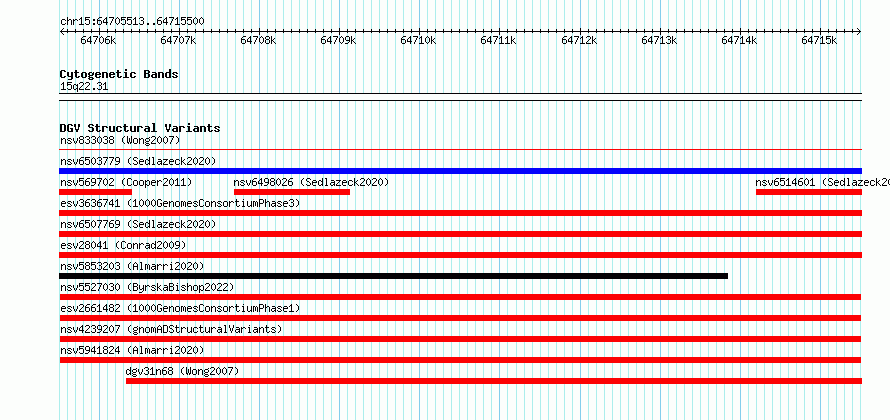This screenshot has height=420, width=890.
Task: Click the red nsv6507769 variant bar
Action: pyautogui.click(x=461, y=234)
